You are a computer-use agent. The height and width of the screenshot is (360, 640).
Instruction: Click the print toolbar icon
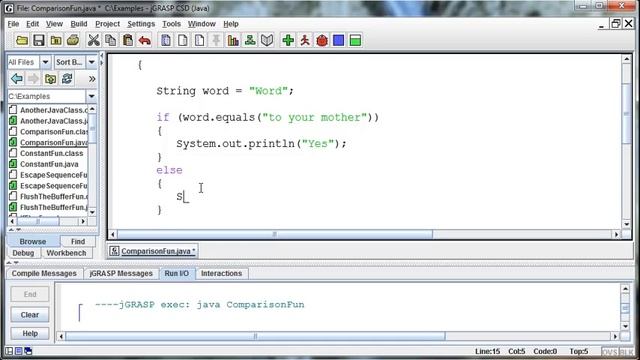tap(73, 40)
